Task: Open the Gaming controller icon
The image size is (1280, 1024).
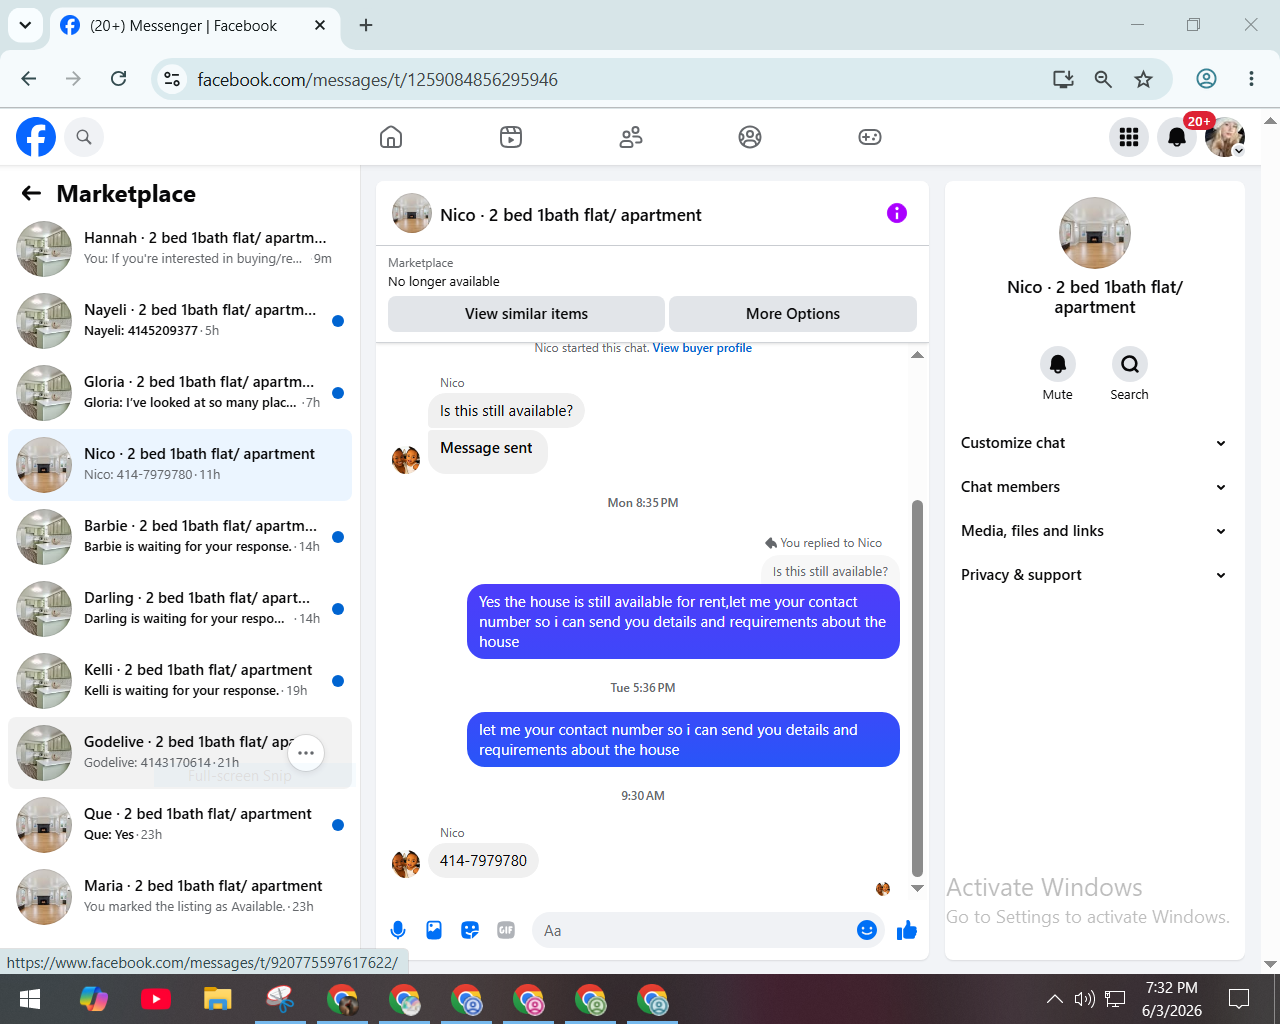Action: tap(870, 137)
